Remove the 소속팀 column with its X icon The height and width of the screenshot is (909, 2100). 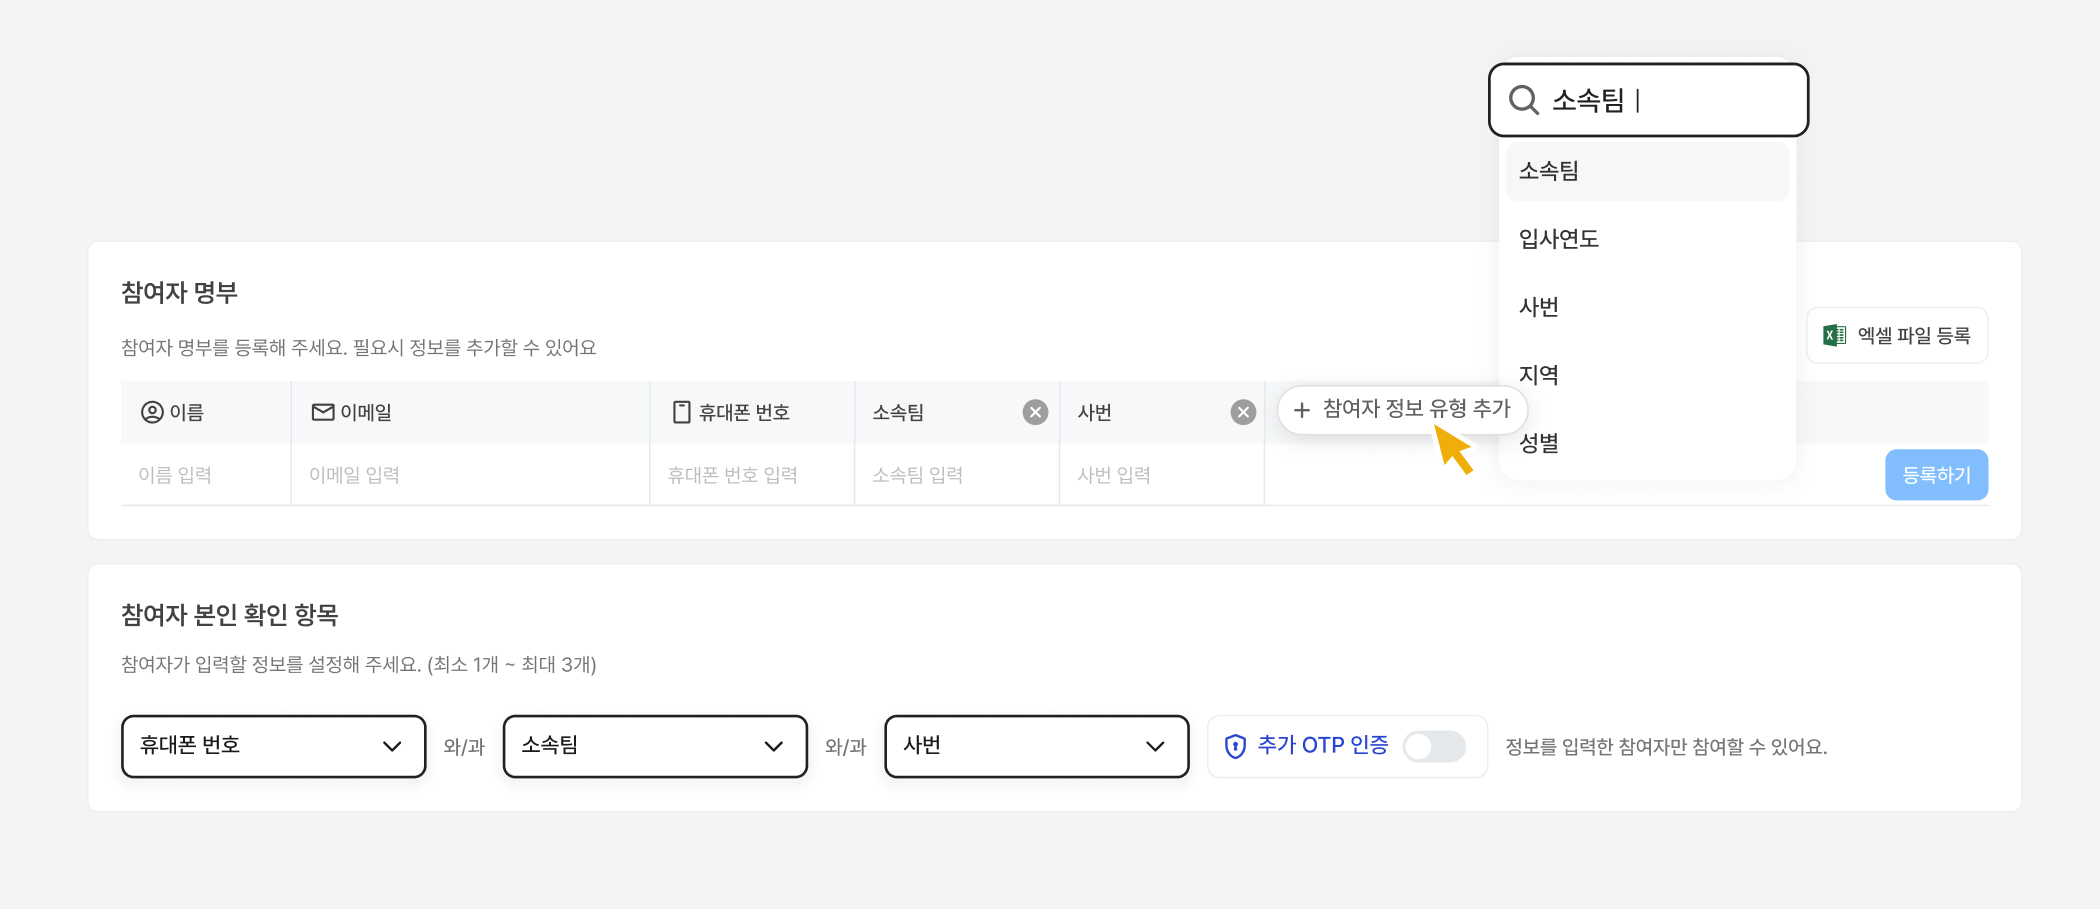click(1035, 412)
